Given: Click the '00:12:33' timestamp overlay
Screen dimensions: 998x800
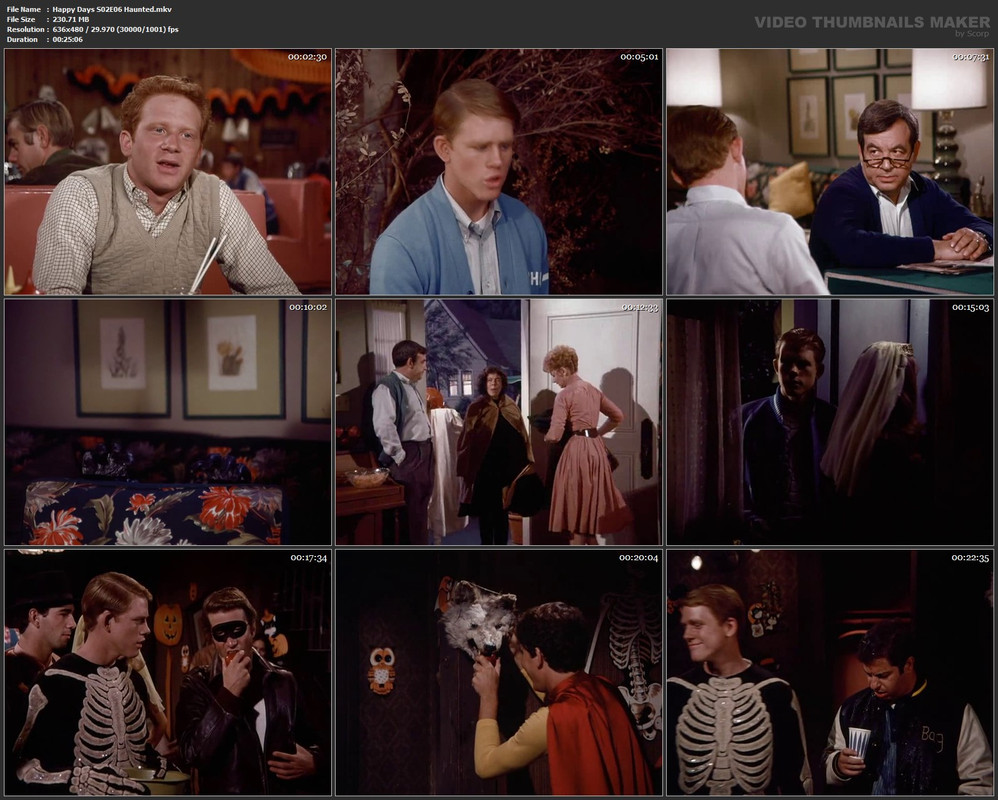Looking at the screenshot, I should (x=640, y=307).
